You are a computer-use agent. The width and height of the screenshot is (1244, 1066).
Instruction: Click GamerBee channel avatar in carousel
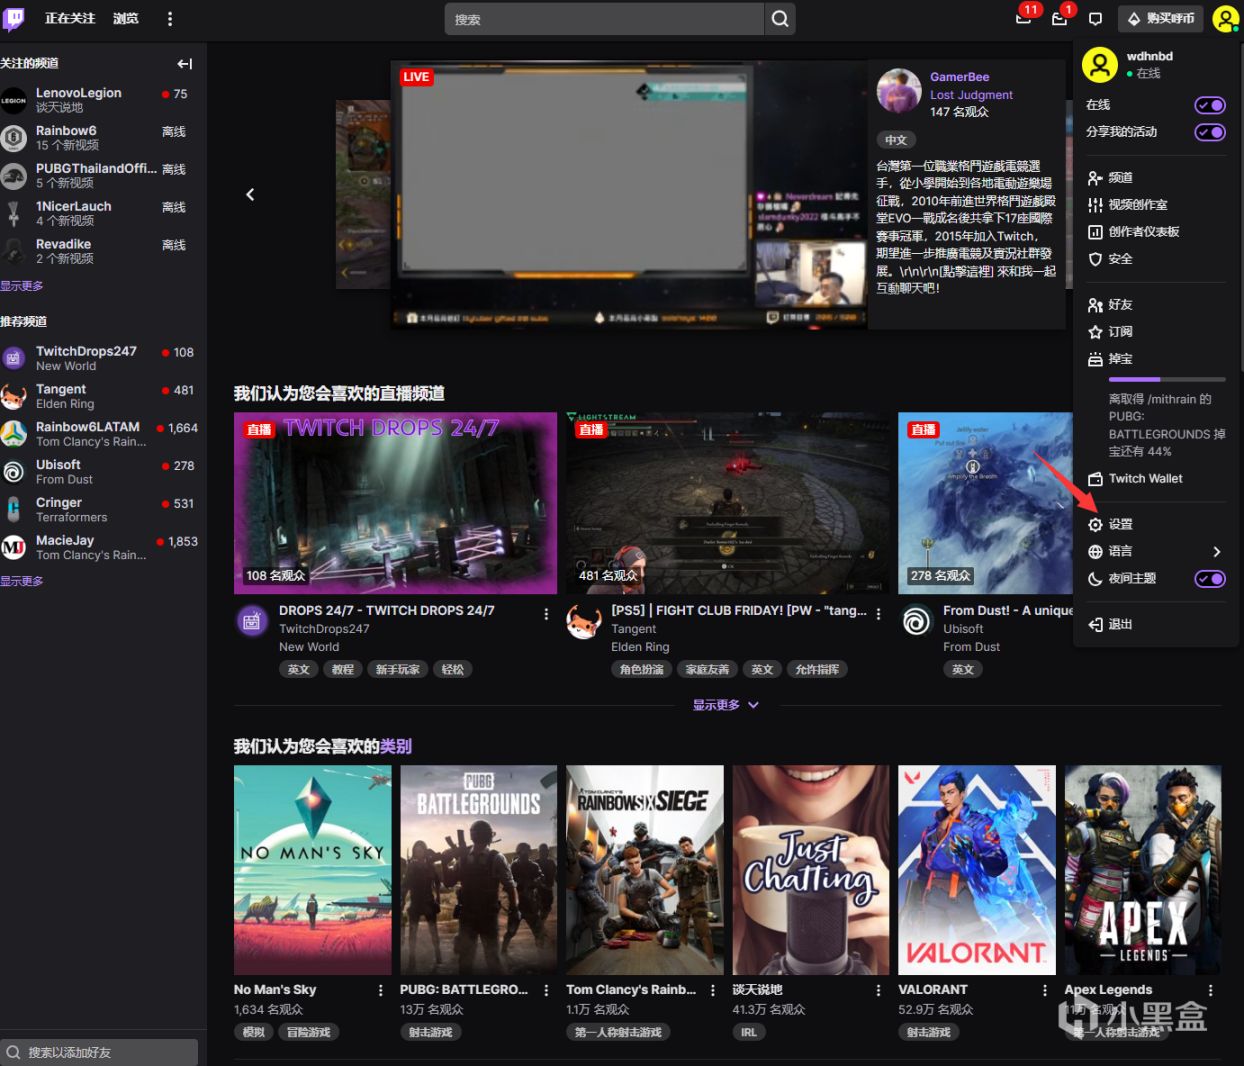(x=899, y=91)
